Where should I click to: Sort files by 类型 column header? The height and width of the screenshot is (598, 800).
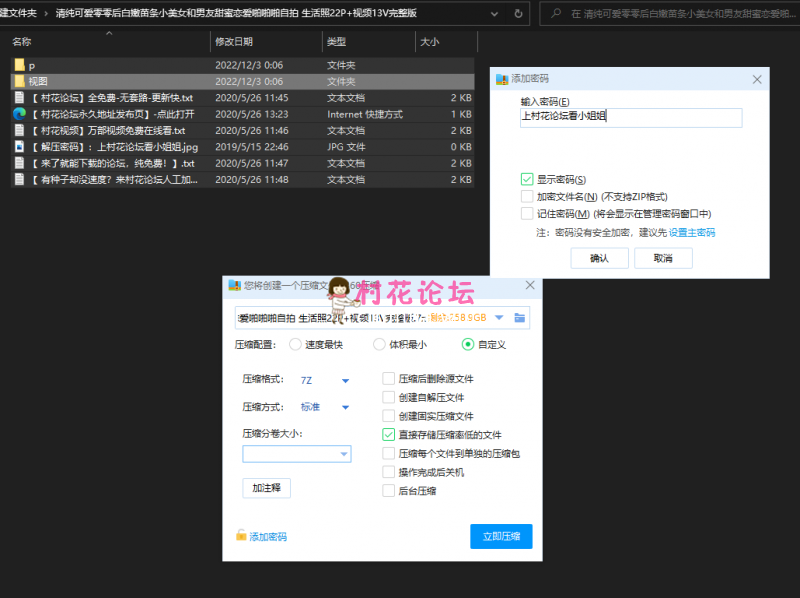[x=337, y=42]
